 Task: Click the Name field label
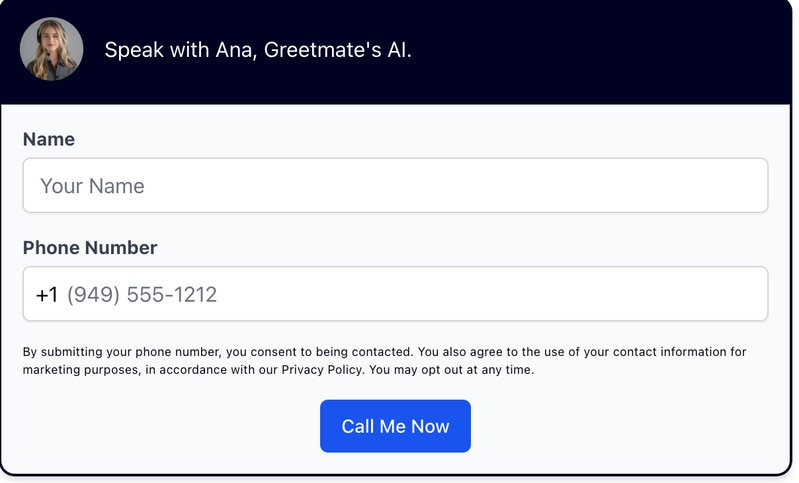coord(49,139)
